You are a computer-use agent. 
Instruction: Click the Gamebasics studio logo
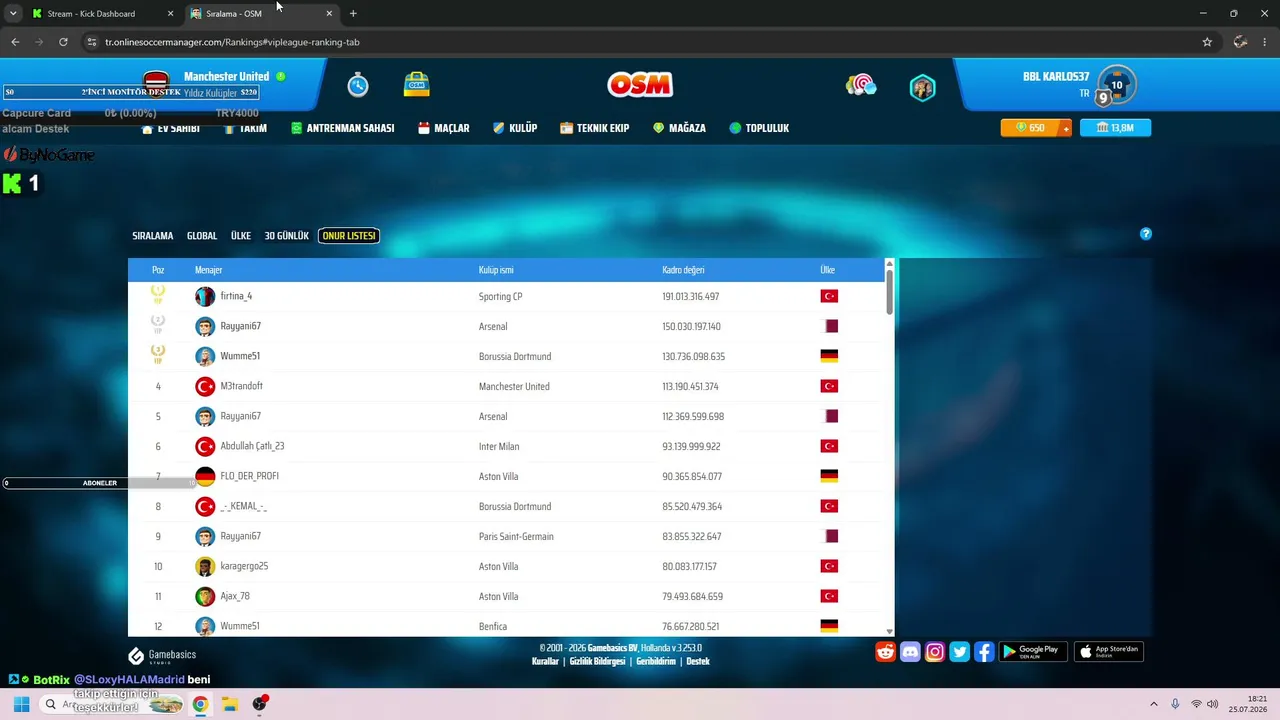pyautogui.click(x=162, y=656)
